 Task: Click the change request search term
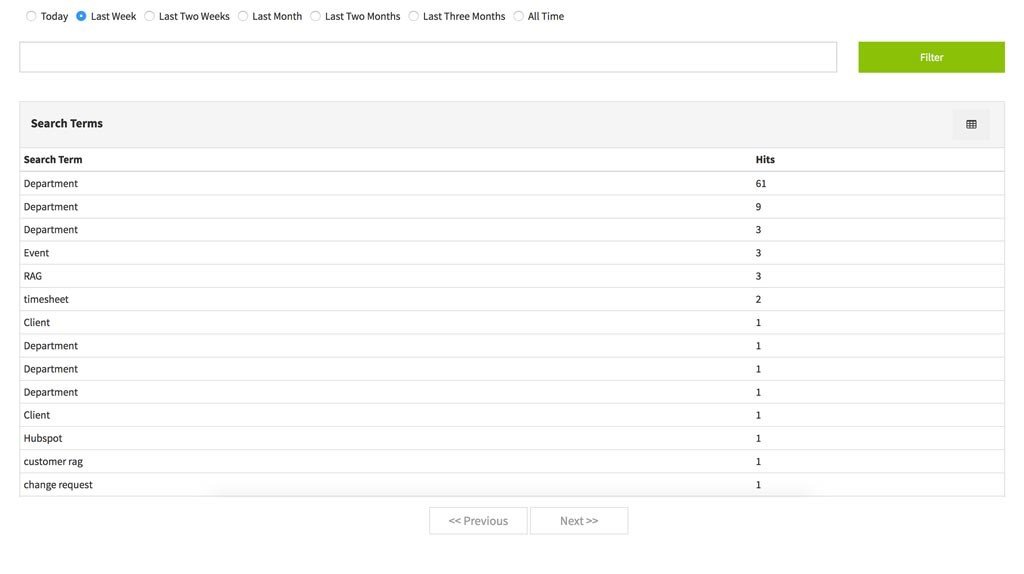[x=58, y=485]
